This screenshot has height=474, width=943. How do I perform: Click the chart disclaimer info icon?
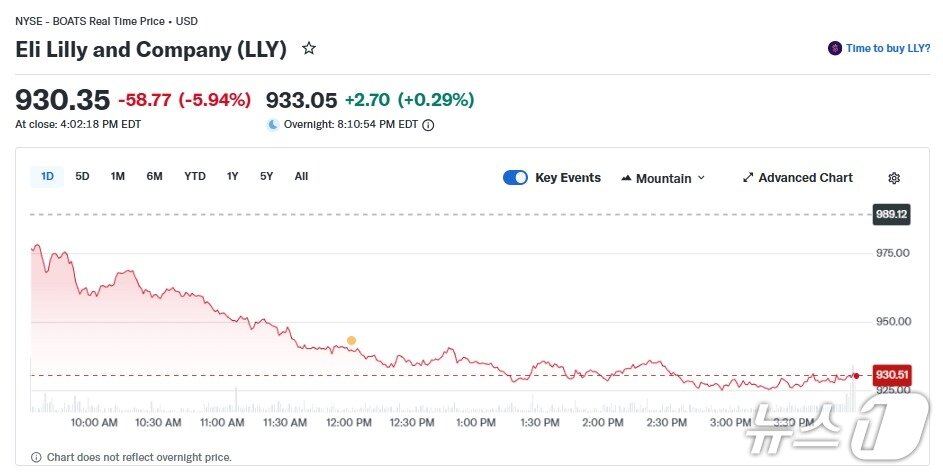37,457
